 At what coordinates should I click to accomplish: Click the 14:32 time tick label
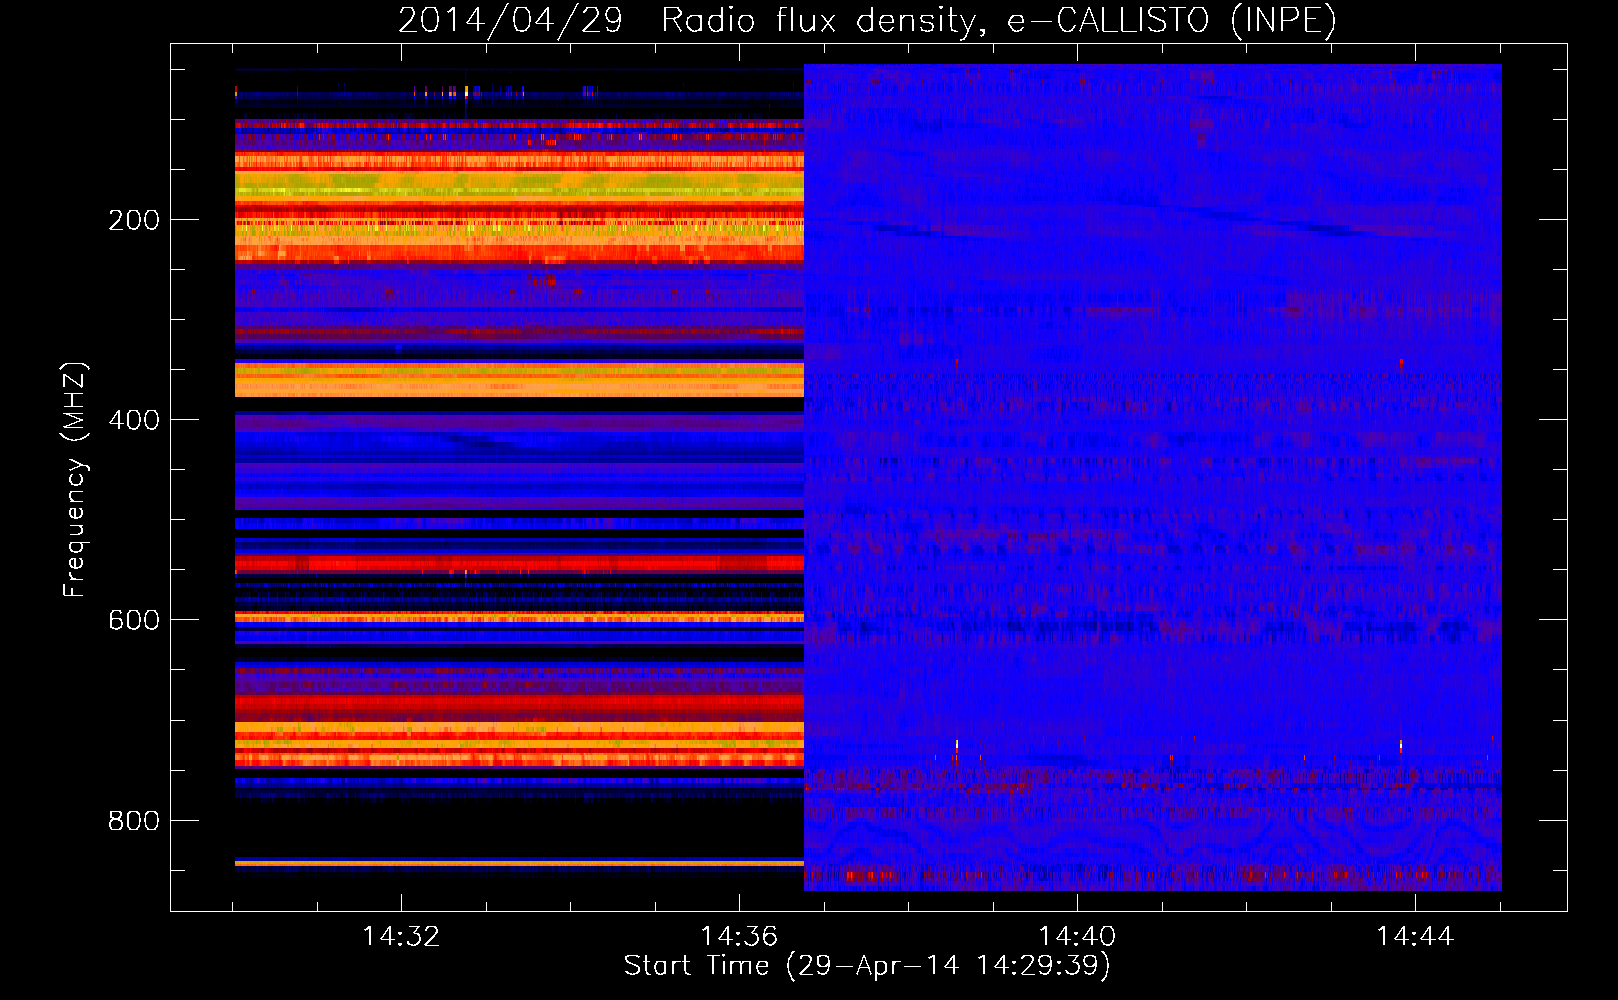click(401, 936)
